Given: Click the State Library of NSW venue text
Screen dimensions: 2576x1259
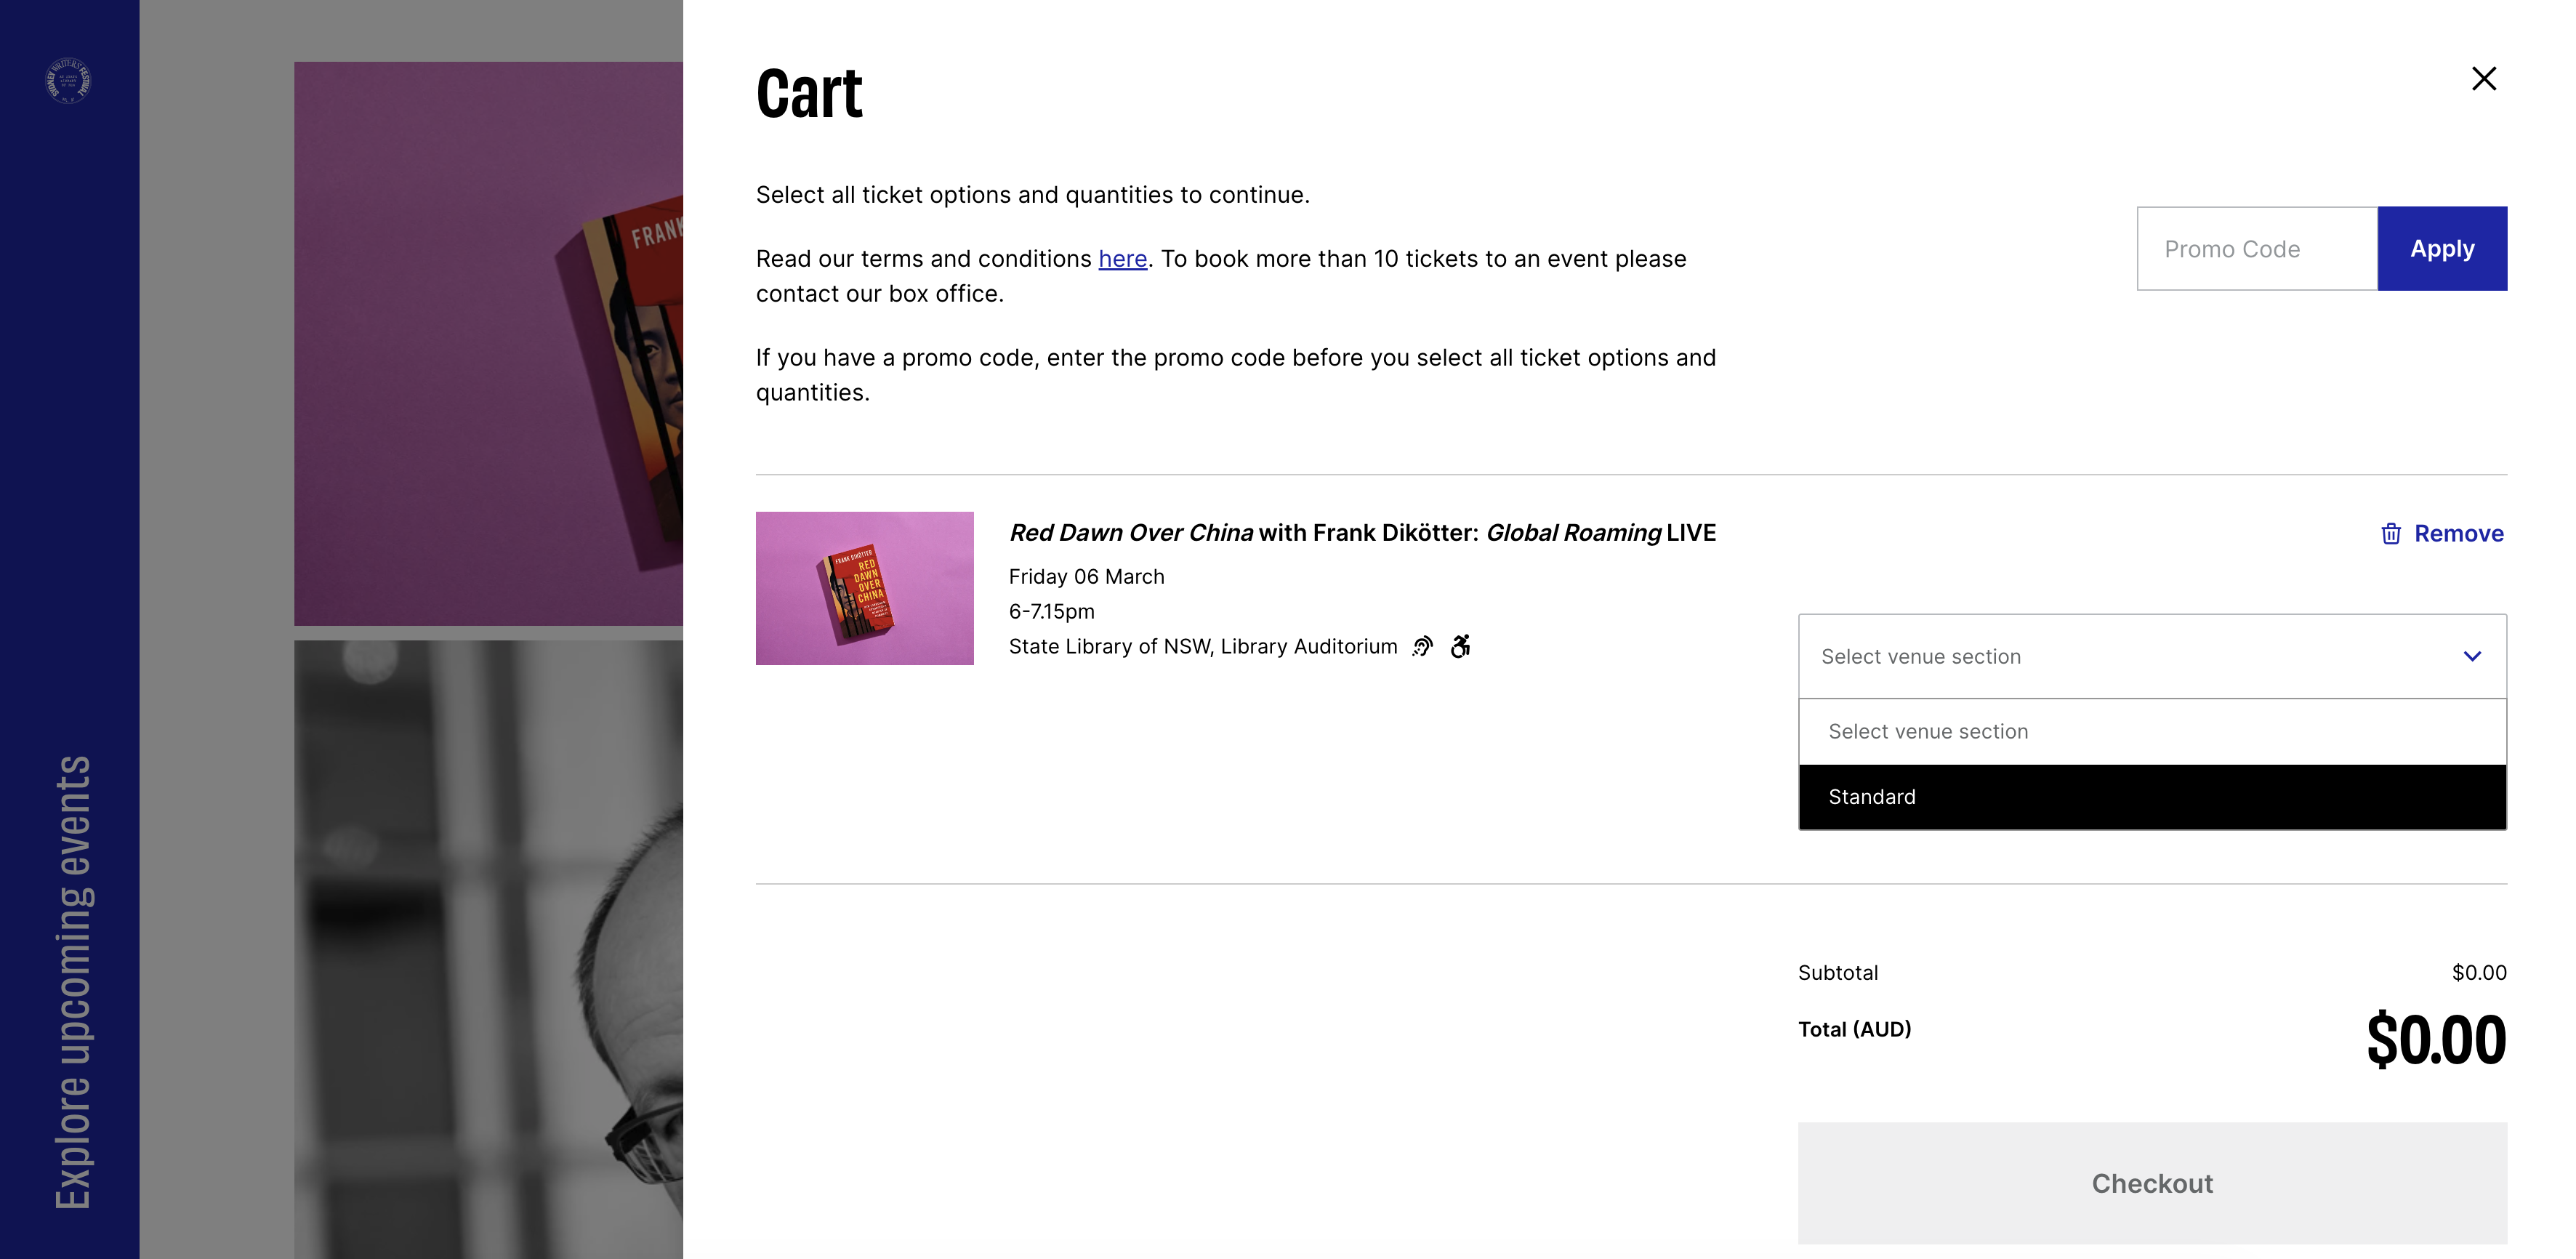Looking at the screenshot, I should [x=1202, y=647].
